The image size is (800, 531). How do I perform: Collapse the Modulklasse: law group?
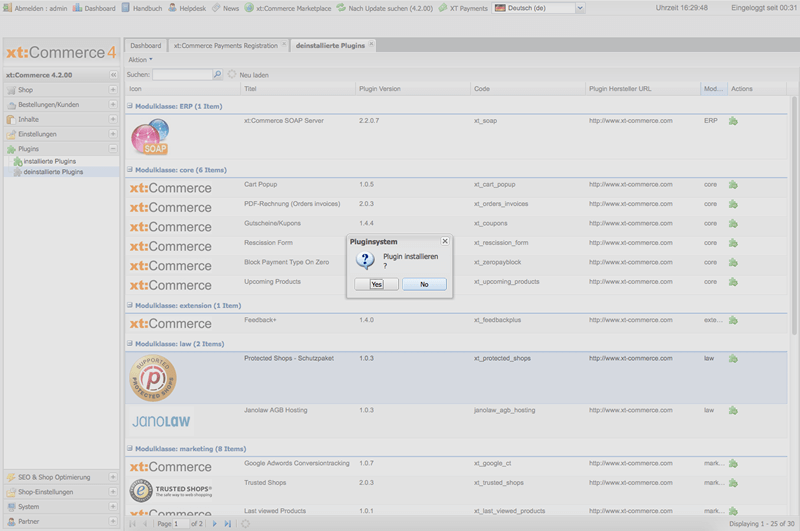click(x=130, y=344)
